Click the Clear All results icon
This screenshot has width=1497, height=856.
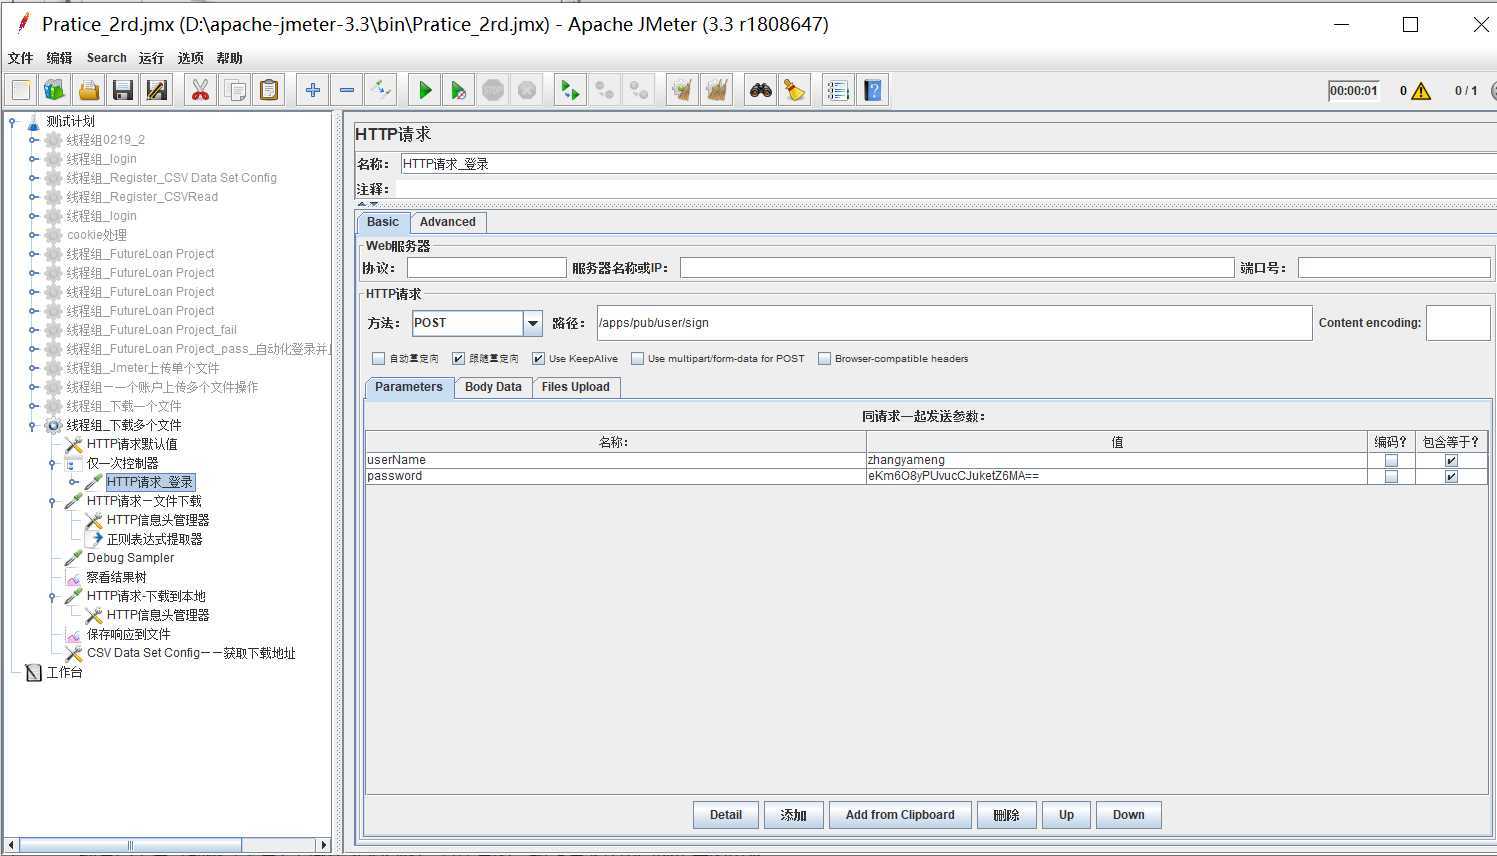(x=717, y=90)
